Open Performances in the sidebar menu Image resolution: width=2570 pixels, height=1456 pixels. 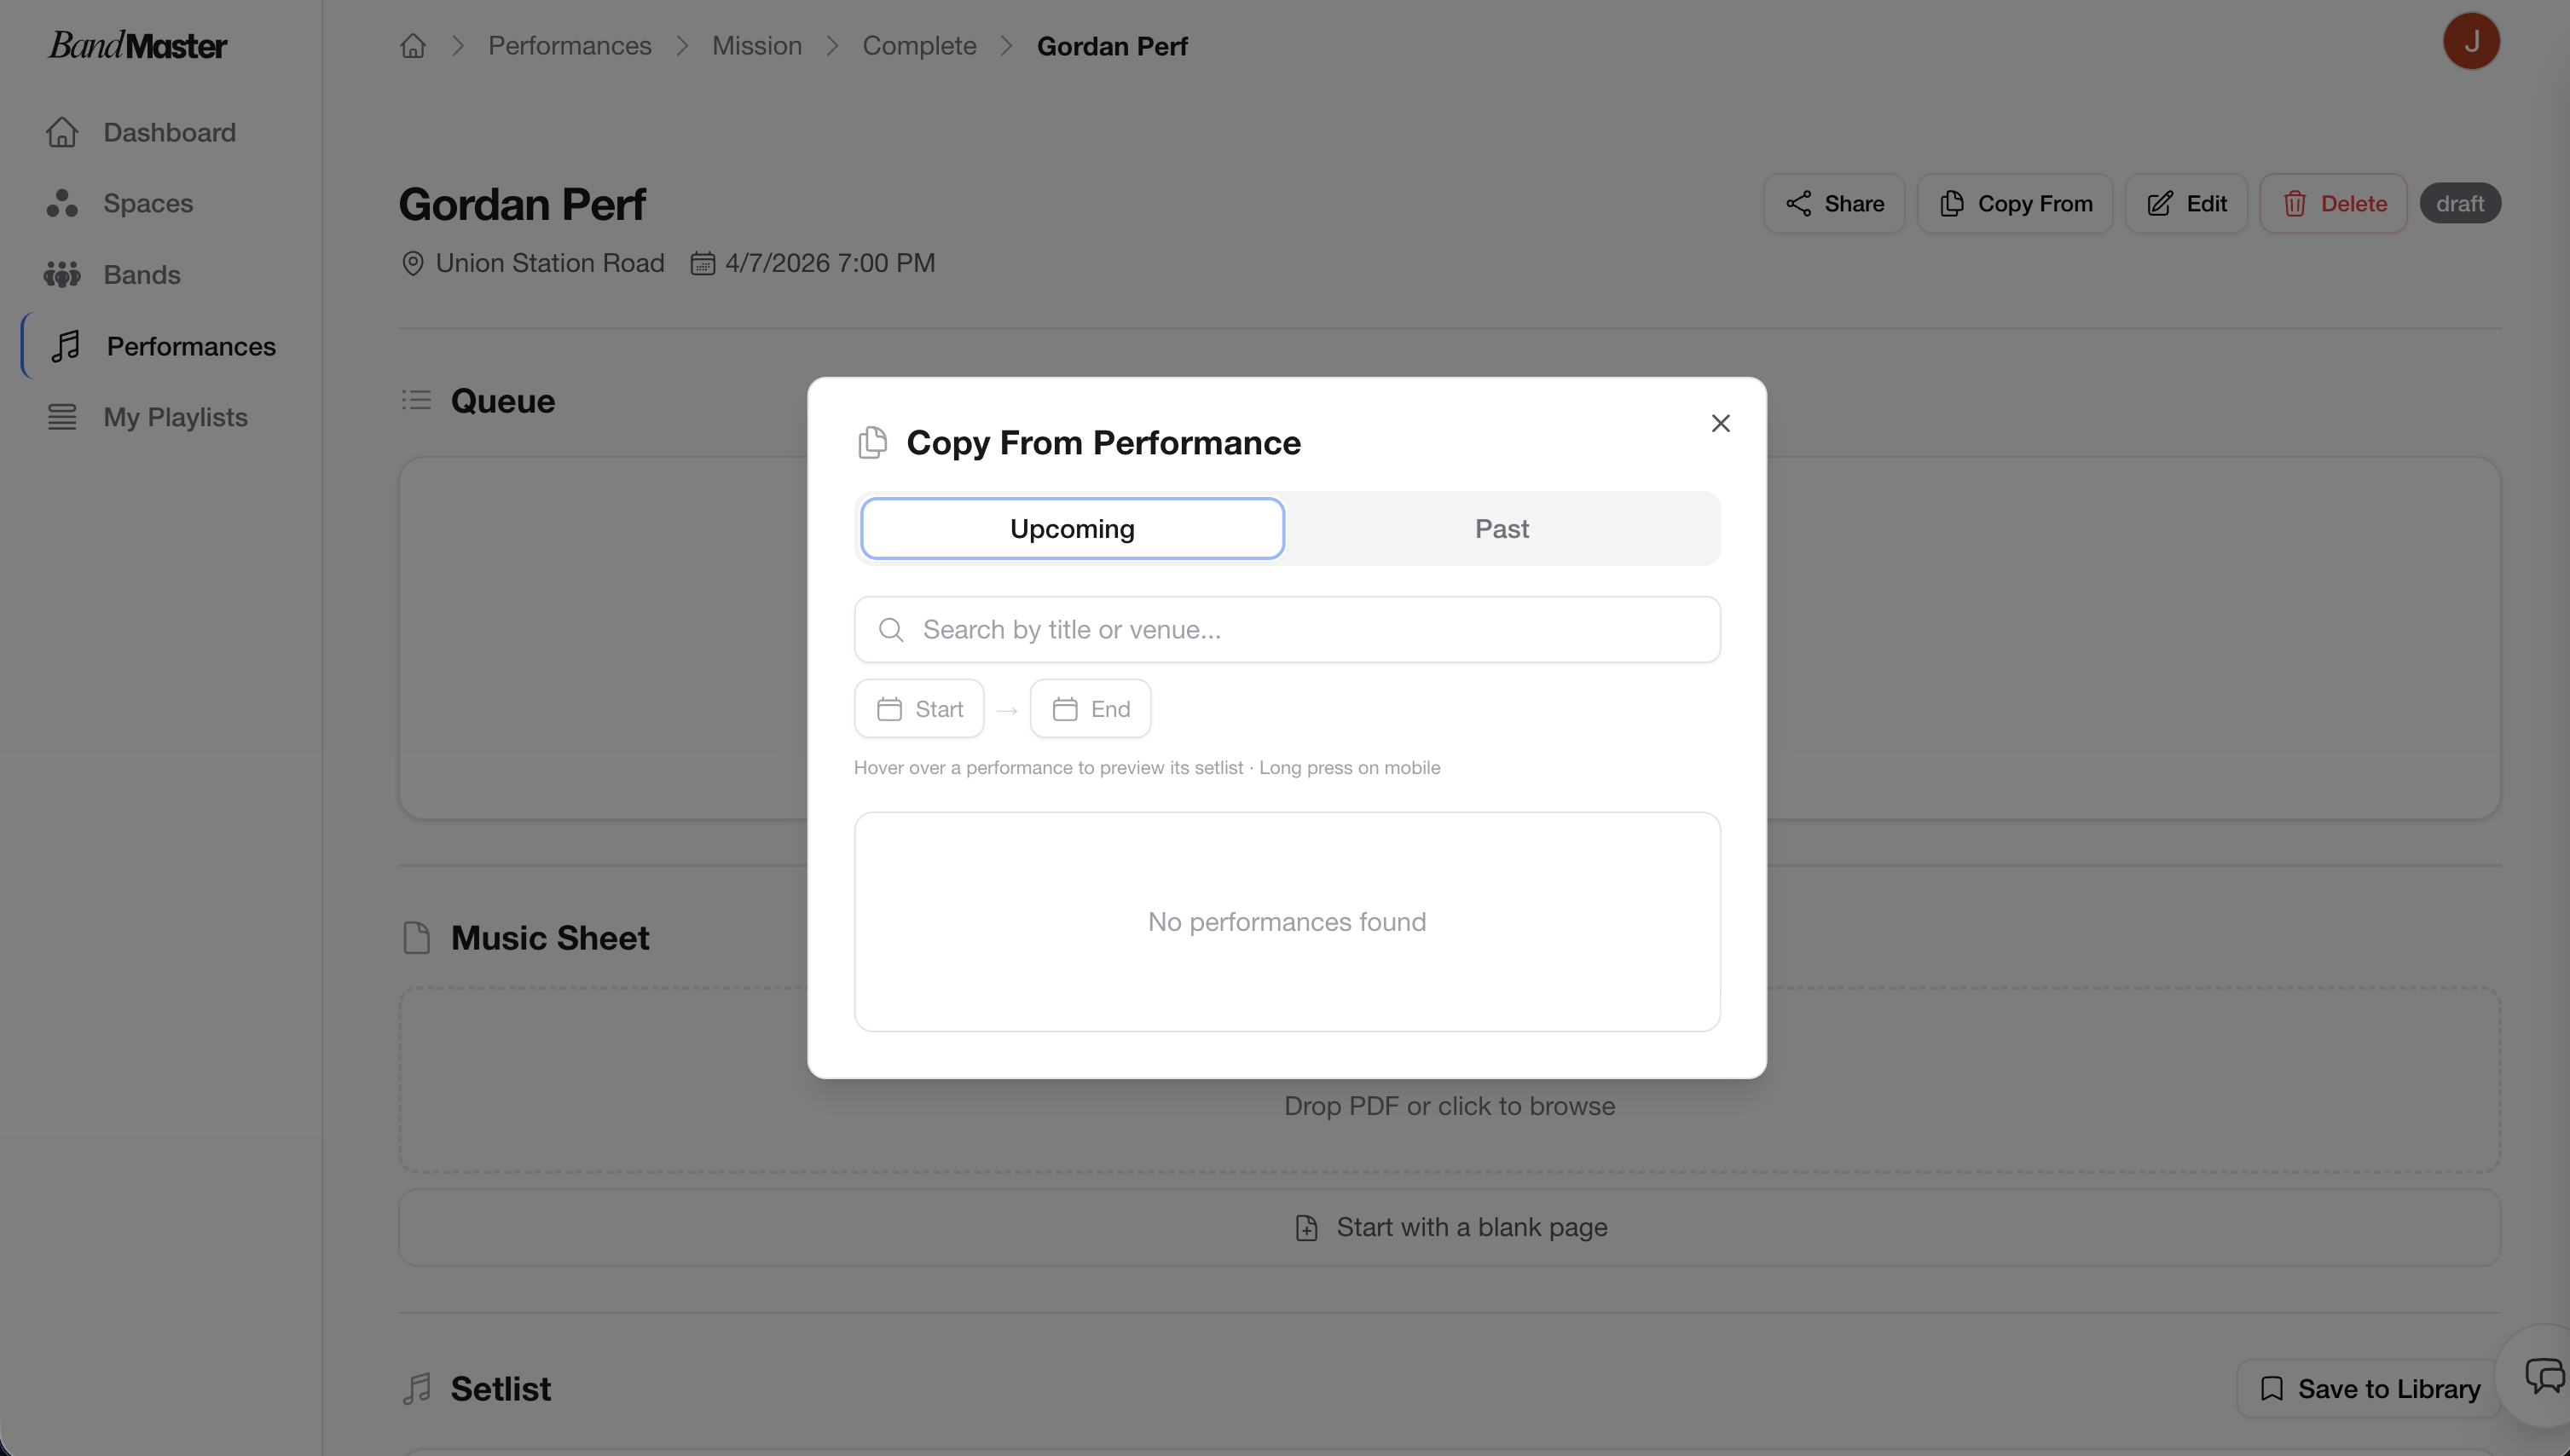coord(190,346)
